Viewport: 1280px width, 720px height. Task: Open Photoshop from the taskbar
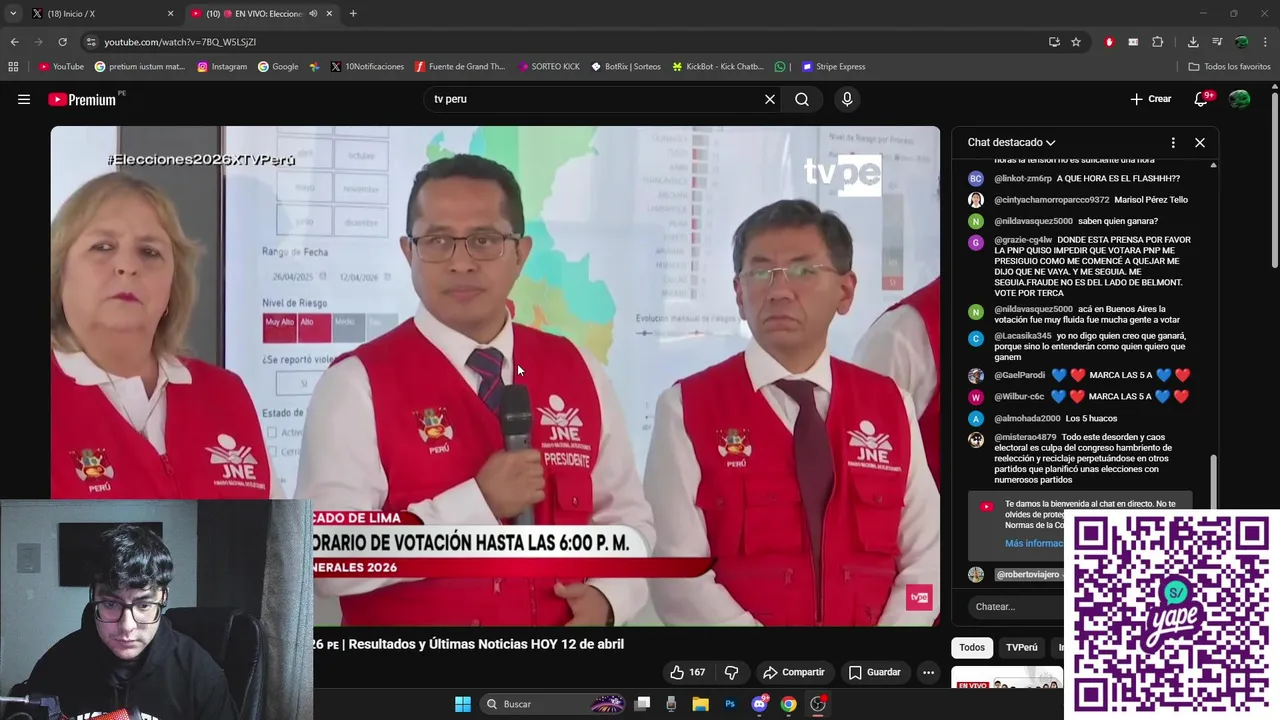coord(730,704)
